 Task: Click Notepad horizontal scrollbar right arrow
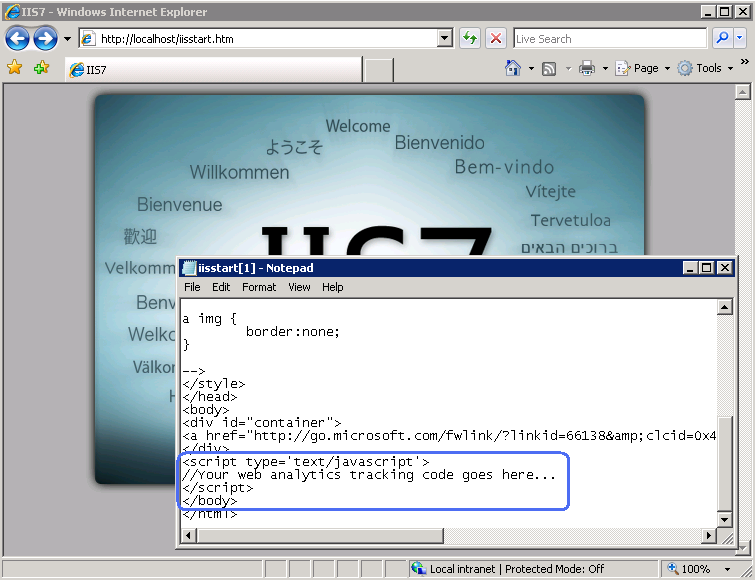pos(709,535)
